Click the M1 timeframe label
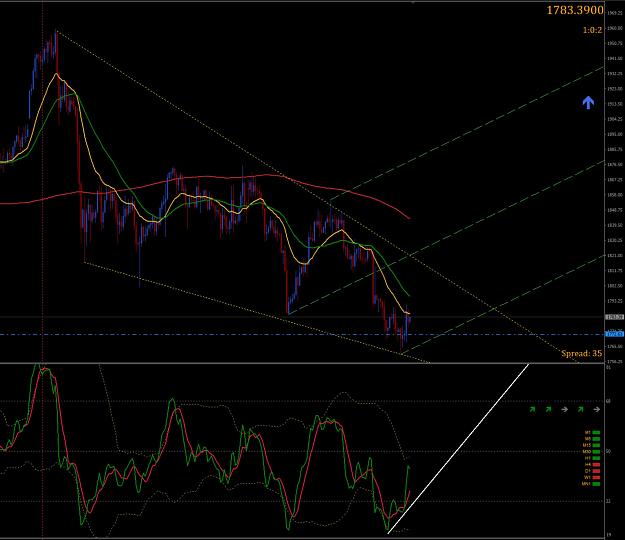This screenshot has height=540, width=625. pyautogui.click(x=588, y=432)
